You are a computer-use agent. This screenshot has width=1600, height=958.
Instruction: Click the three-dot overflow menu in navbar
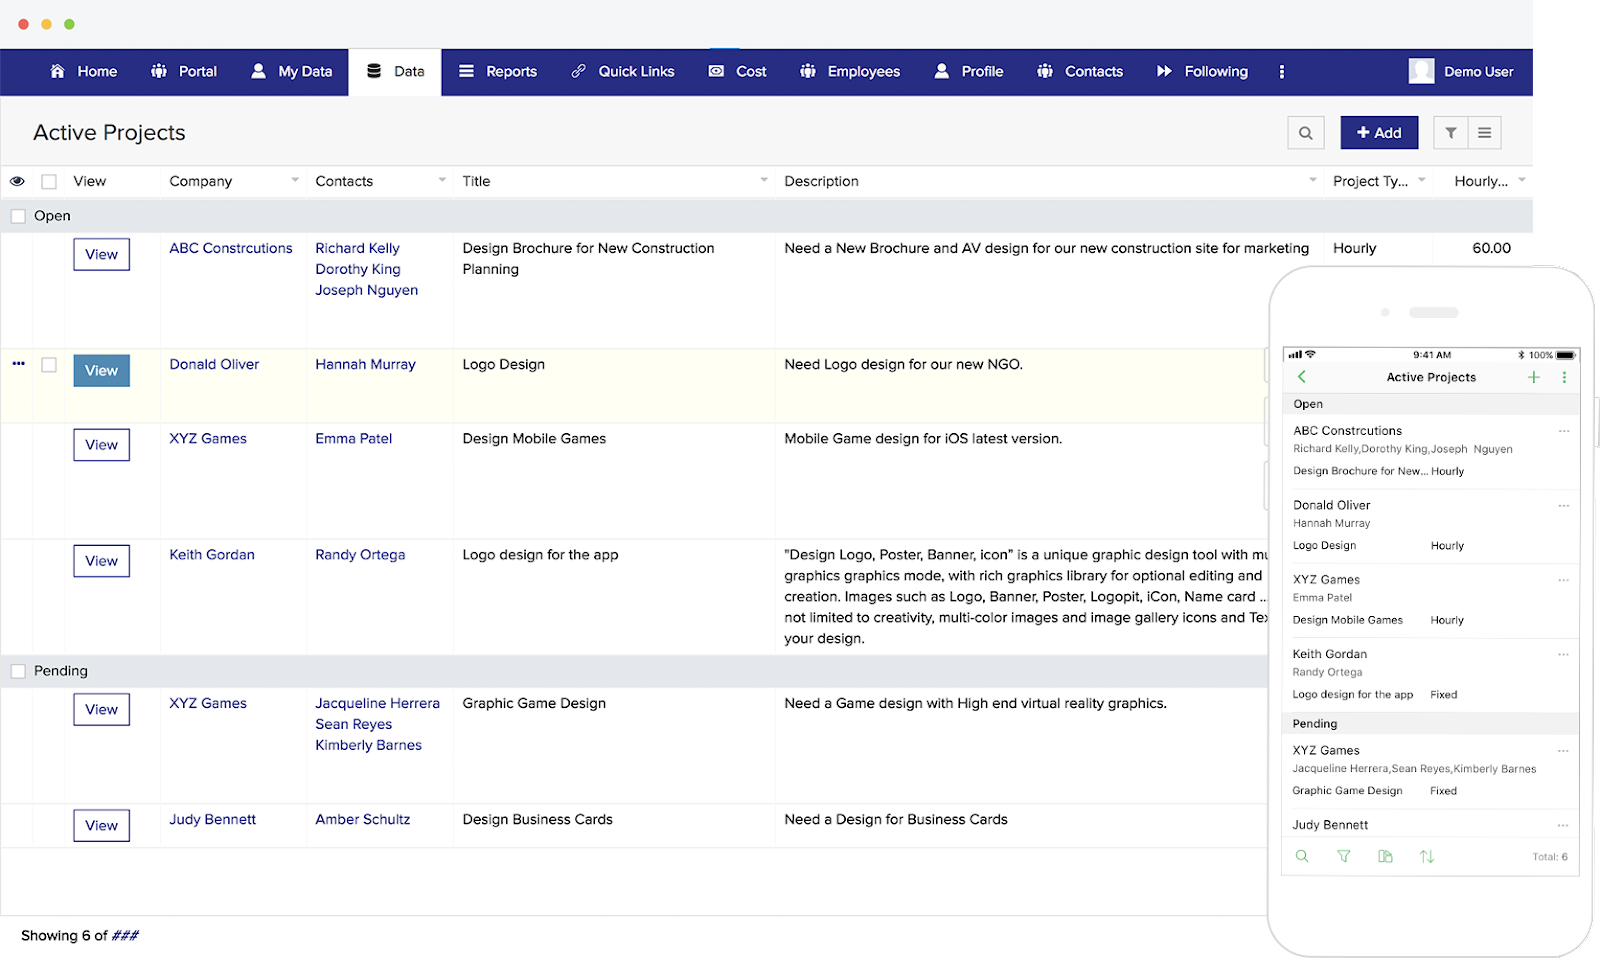coord(1282,72)
